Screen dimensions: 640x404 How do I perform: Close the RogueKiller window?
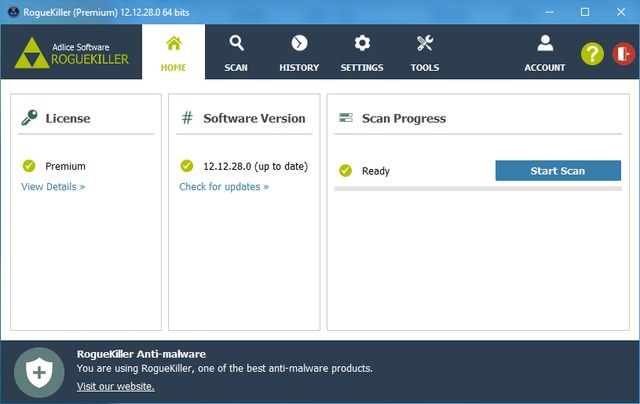click(621, 12)
